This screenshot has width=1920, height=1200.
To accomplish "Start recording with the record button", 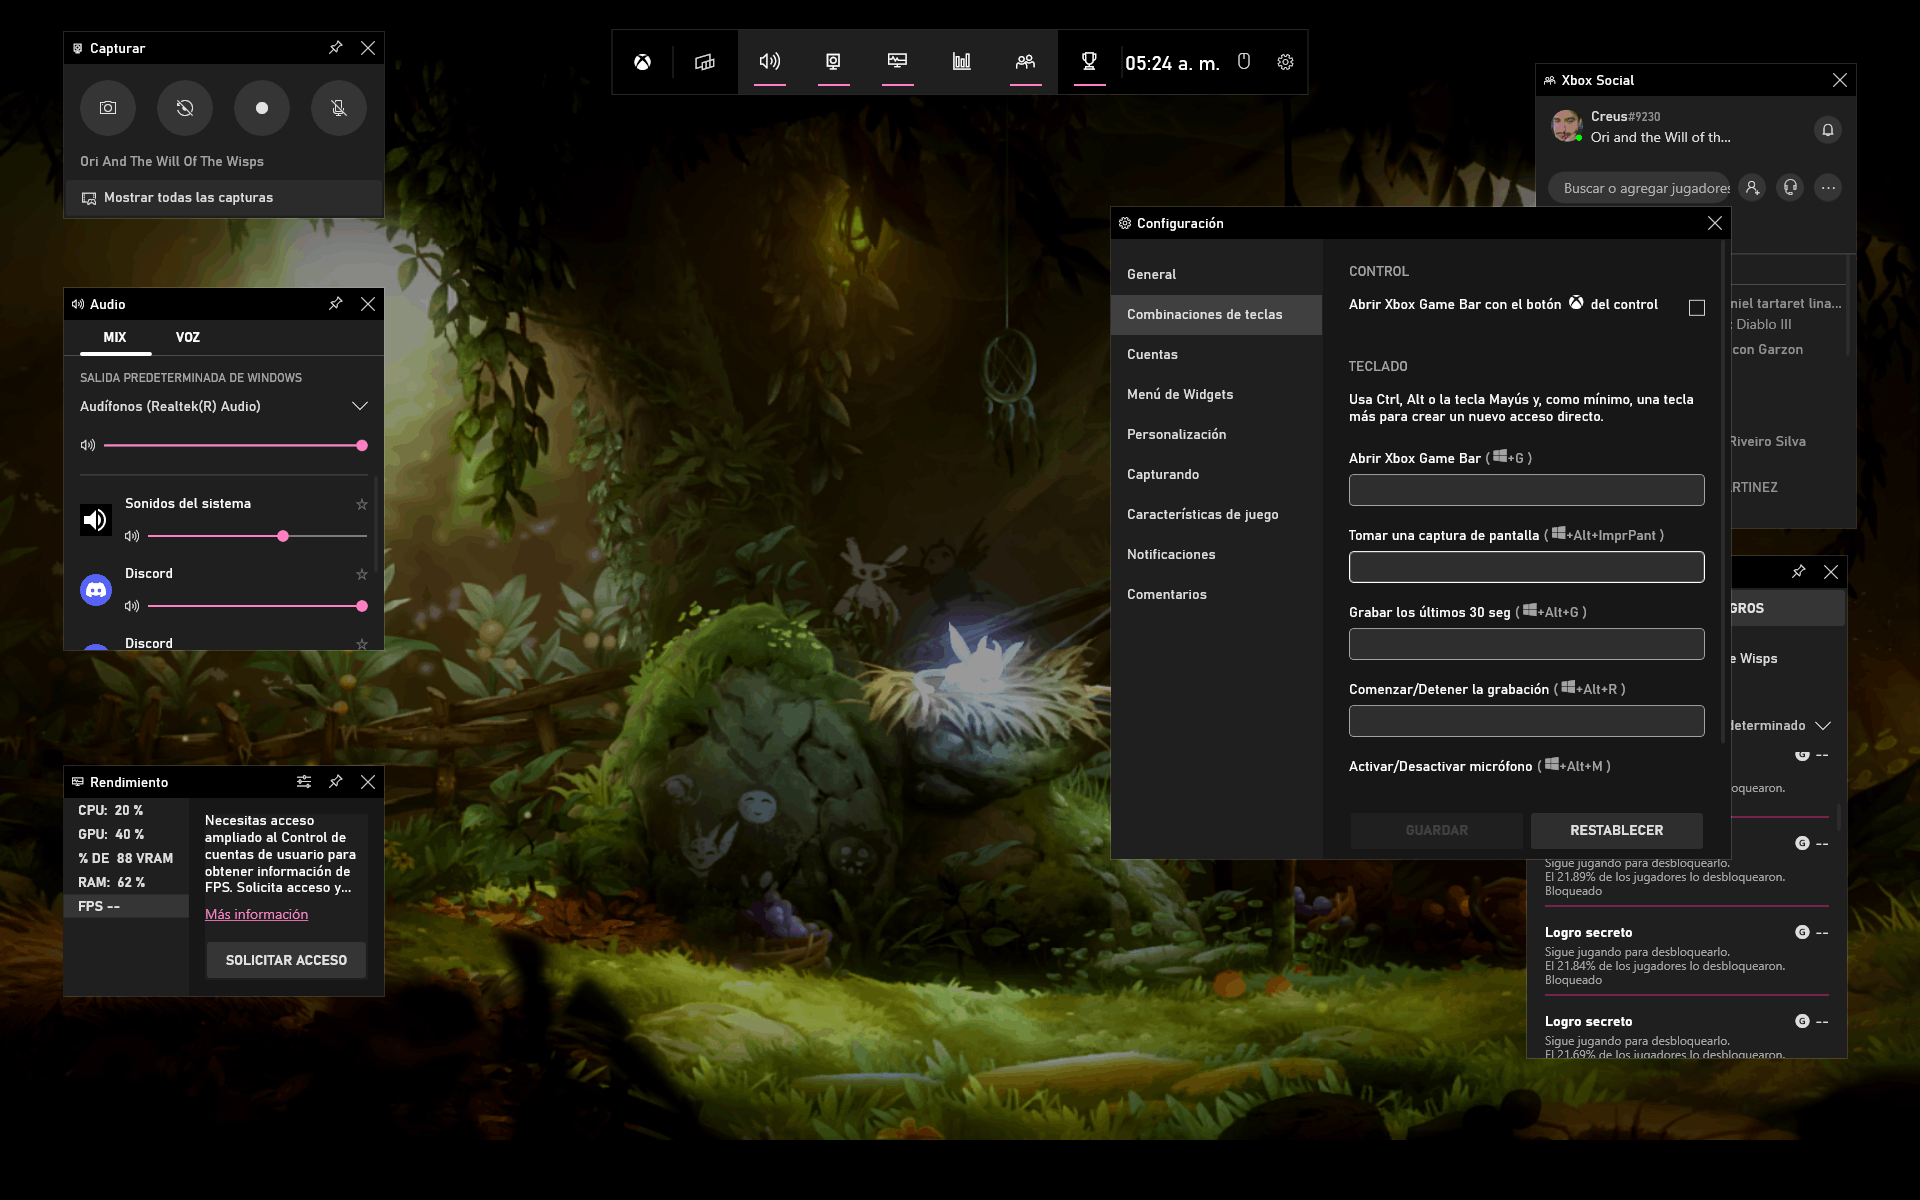I will [262, 108].
